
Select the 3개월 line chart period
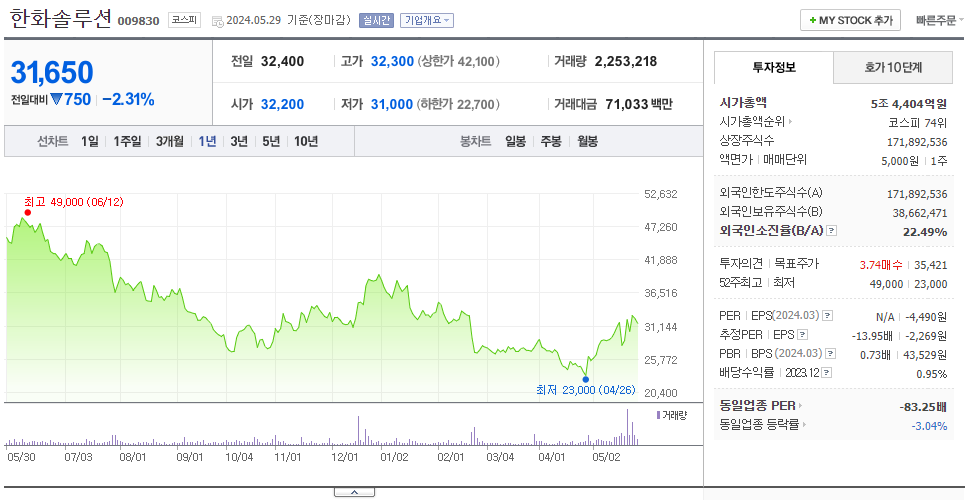170,141
